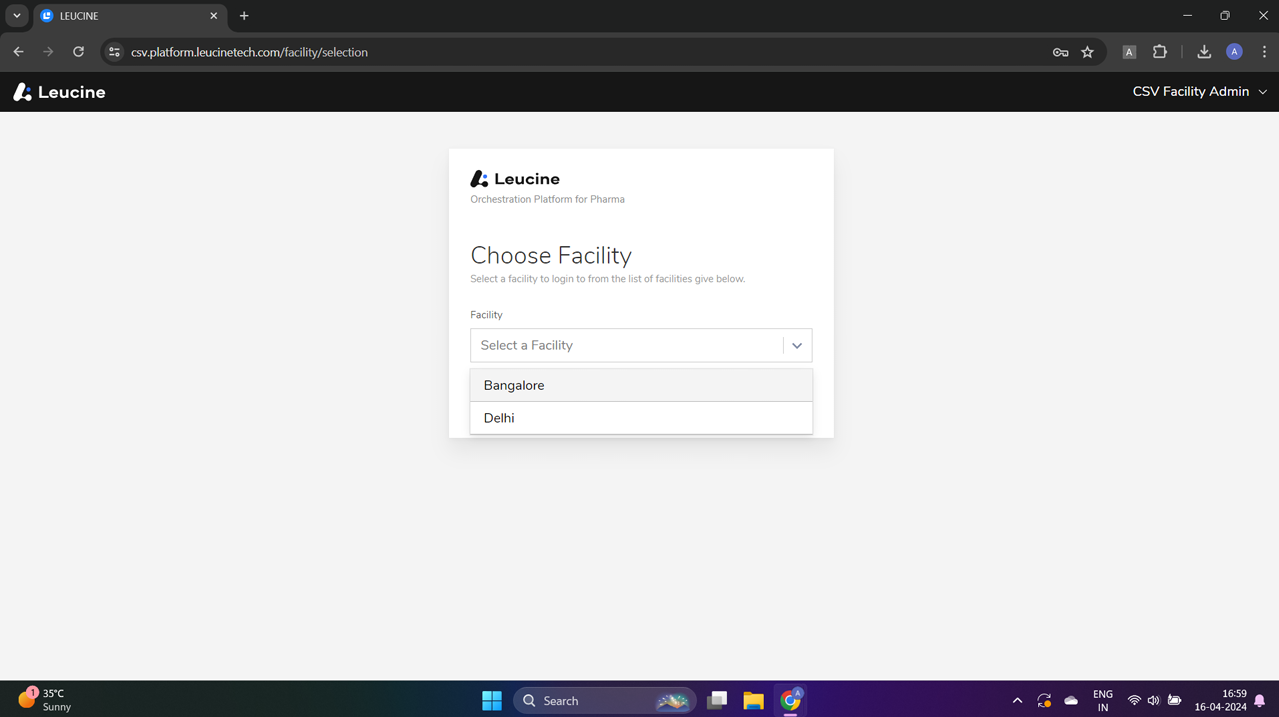The width and height of the screenshot is (1279, 717).
Task: Click the Facility field label
Action: [486, 315]
